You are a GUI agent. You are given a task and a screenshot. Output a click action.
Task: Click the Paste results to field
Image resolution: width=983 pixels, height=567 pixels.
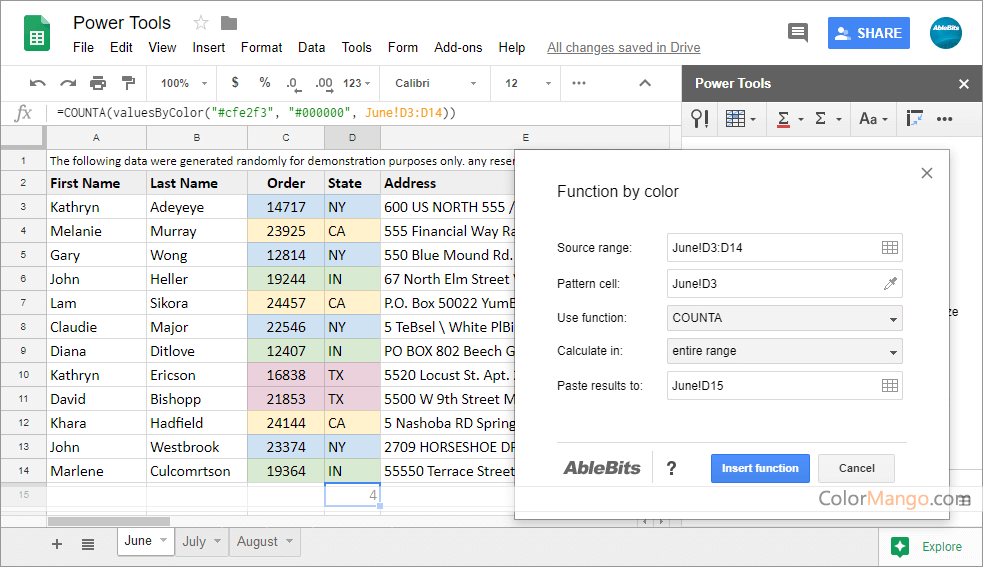[x=784, y=386]
